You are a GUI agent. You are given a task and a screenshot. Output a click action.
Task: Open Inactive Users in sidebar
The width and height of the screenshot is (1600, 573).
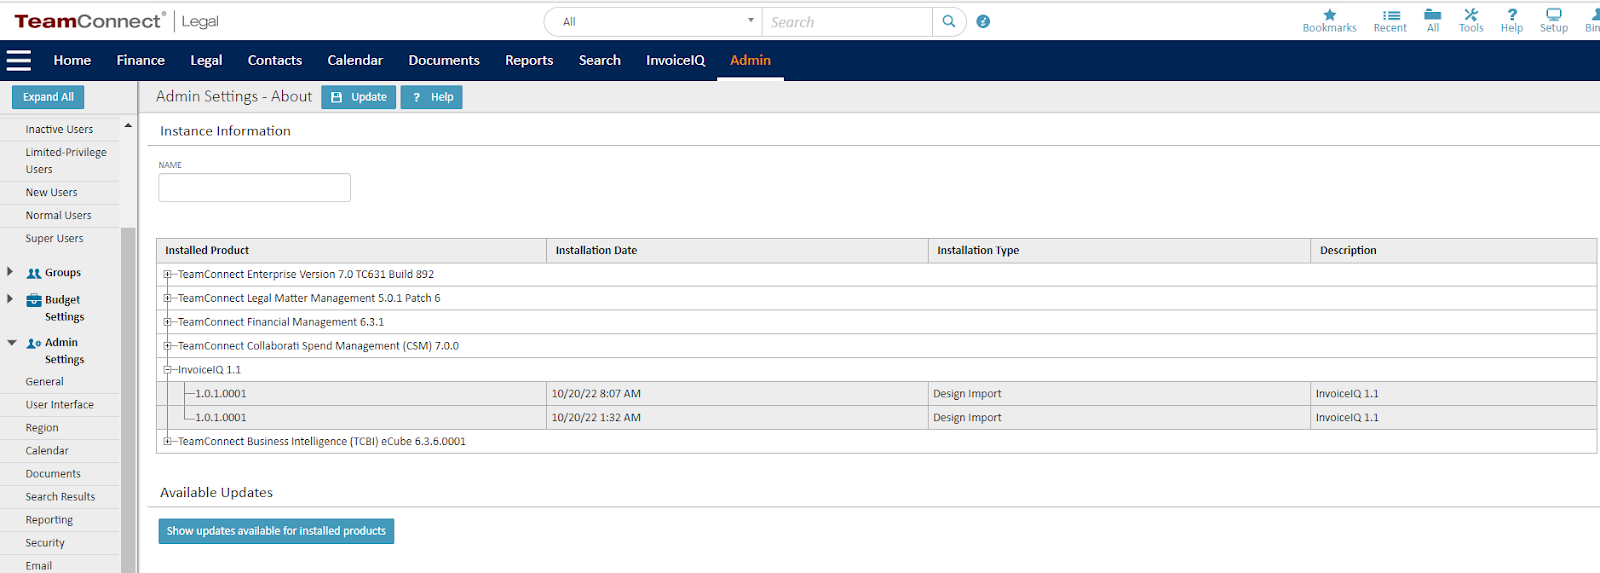tap(59, 129)
